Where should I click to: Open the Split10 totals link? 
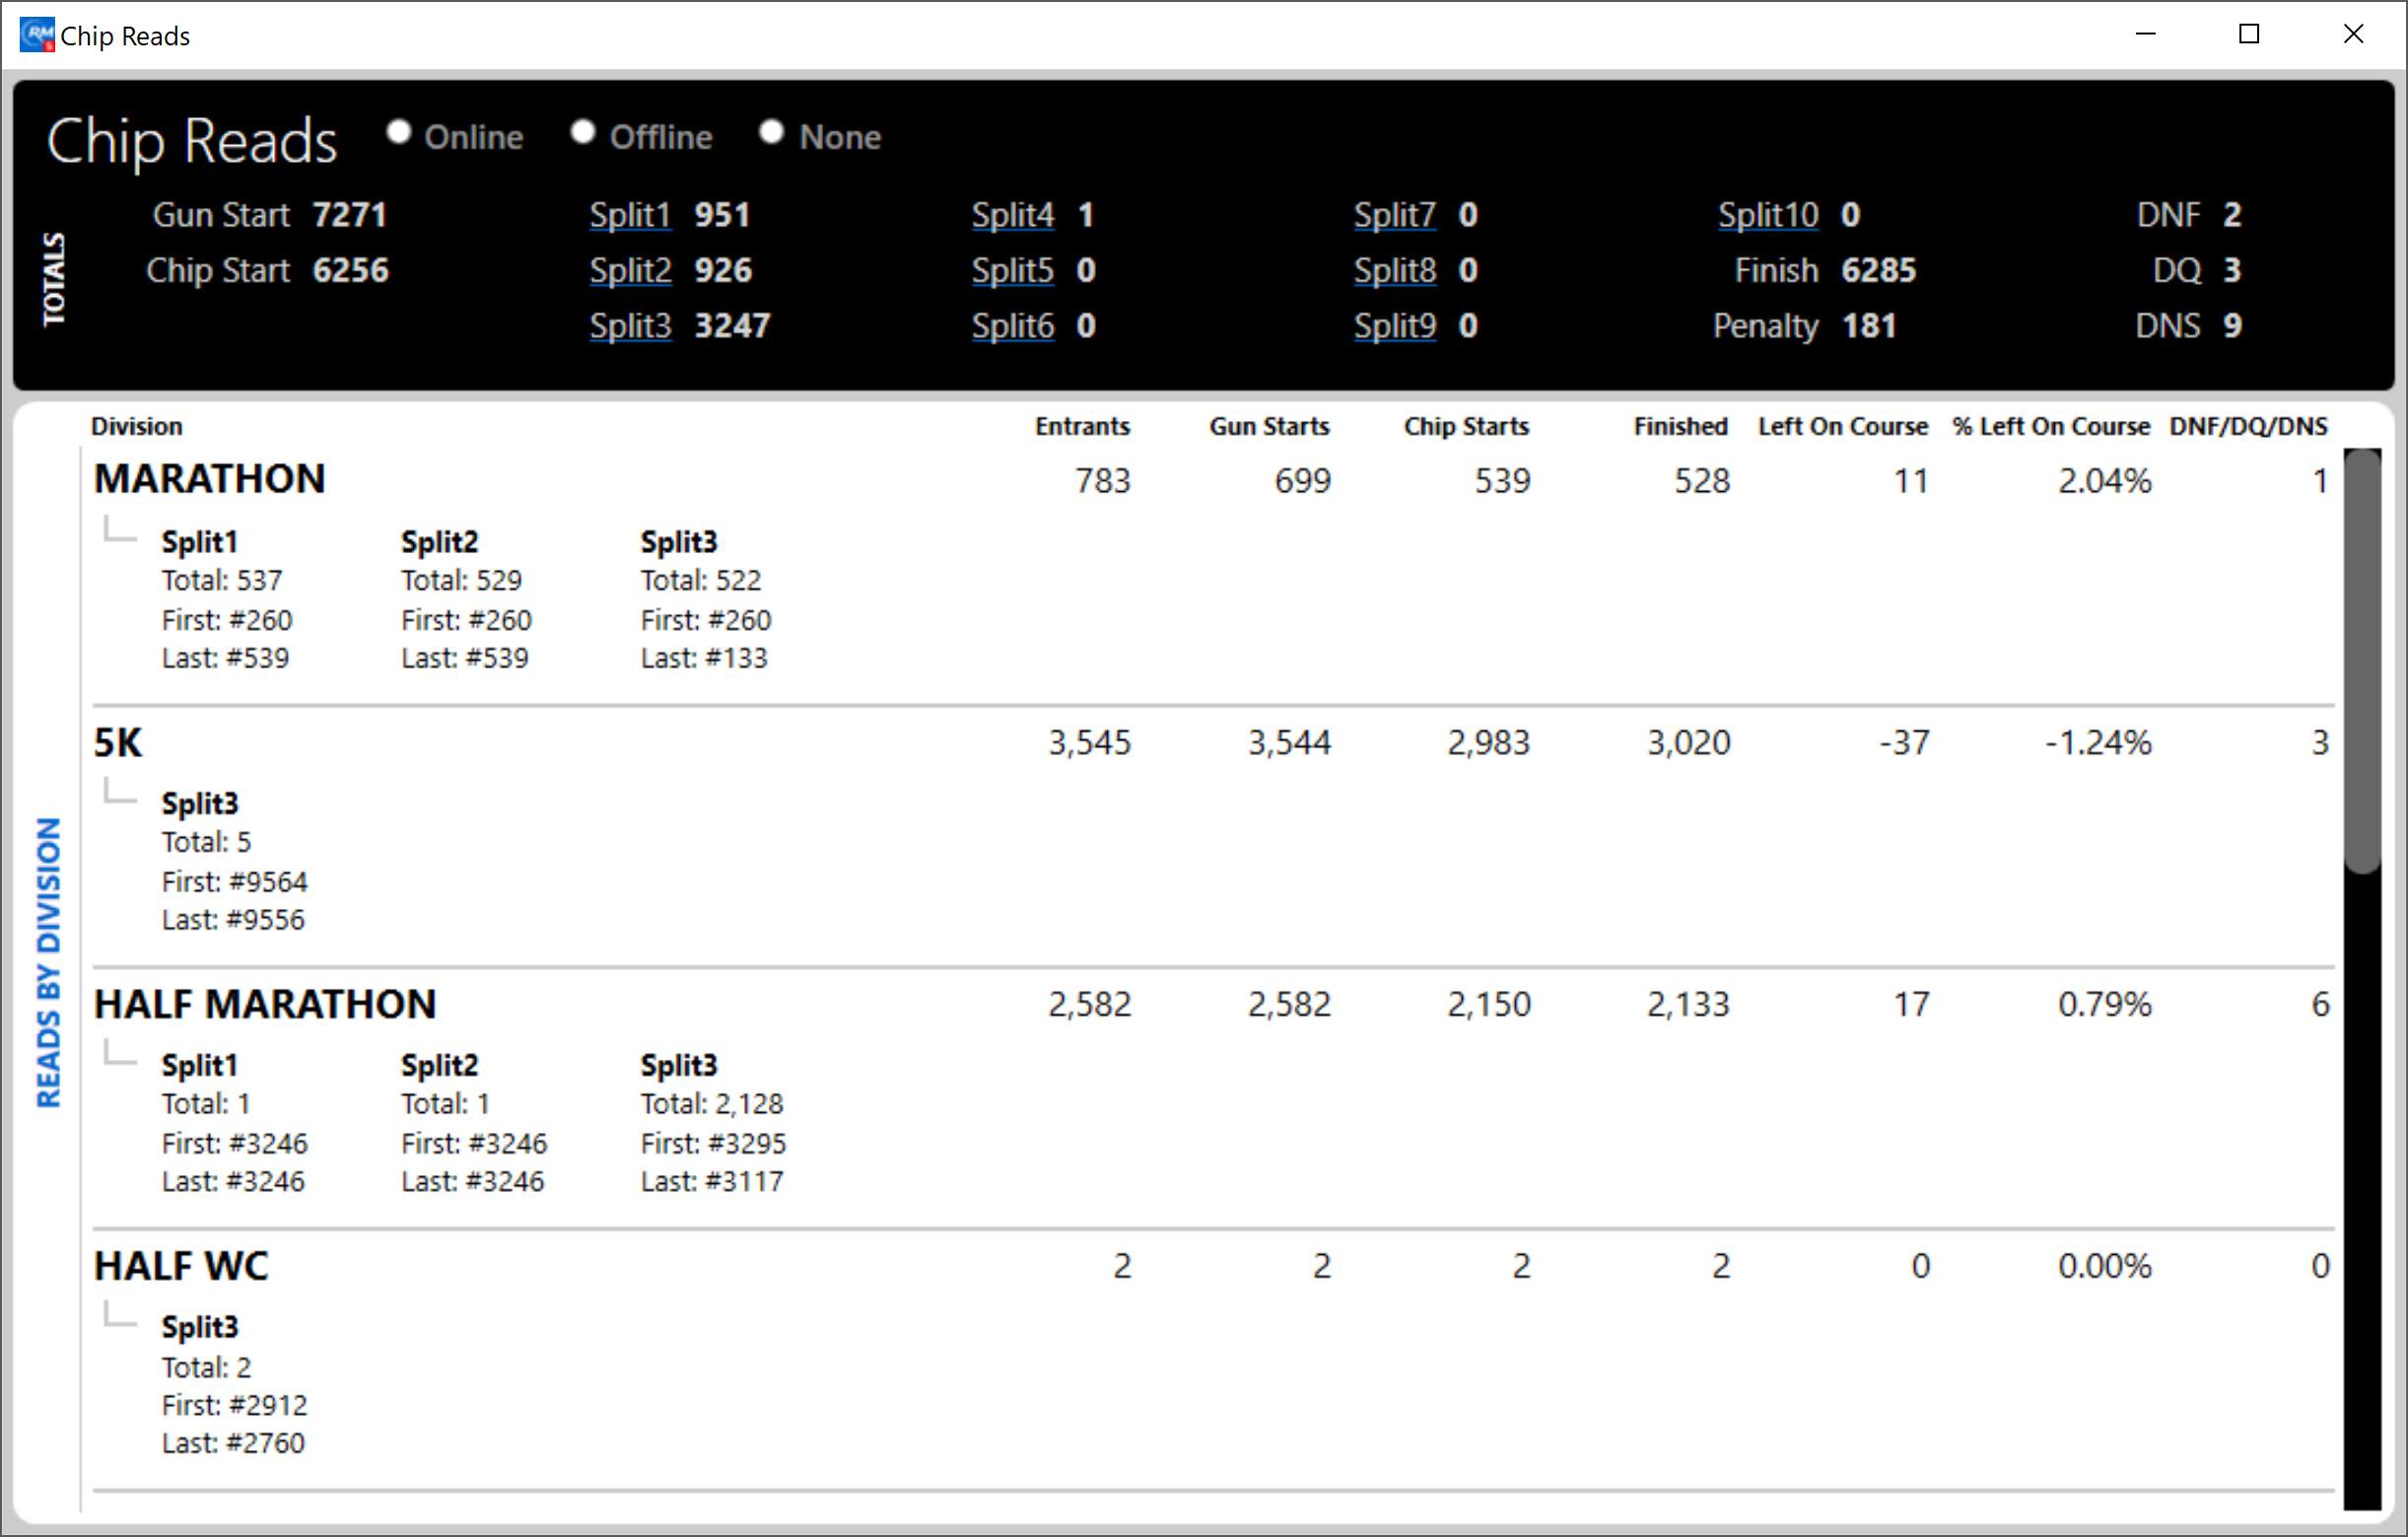(x=1768, y=215)
